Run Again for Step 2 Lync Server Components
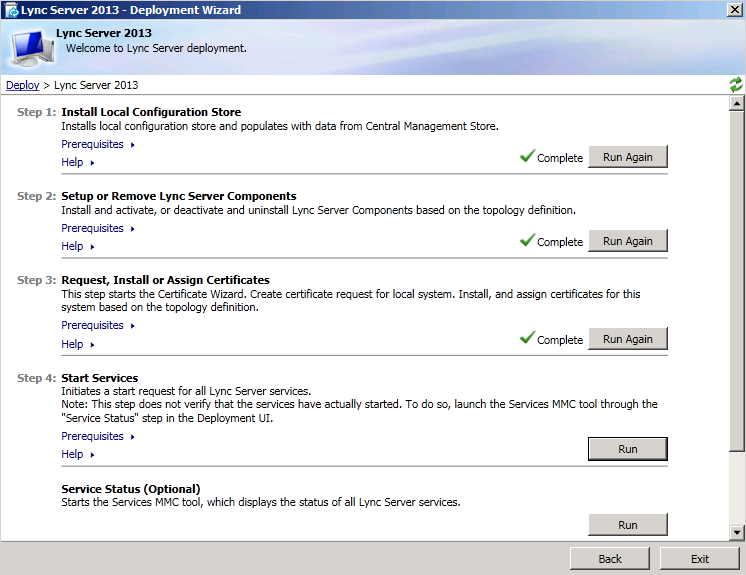The width and height of the screenshot is (746, 575). (628, 241)
